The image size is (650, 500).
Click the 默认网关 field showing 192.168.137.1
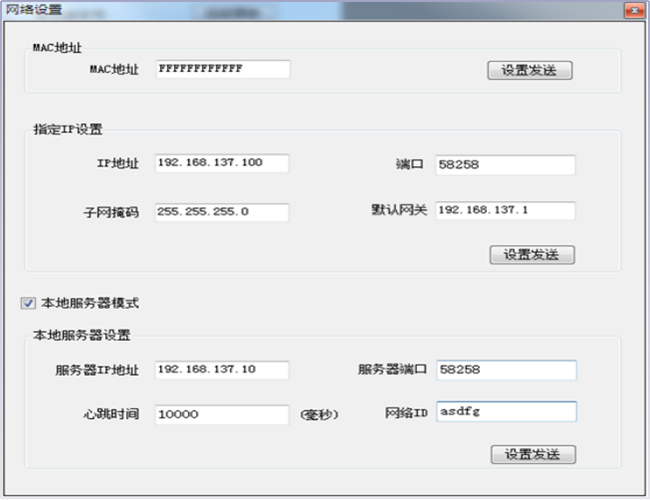(x=506, y=211)
